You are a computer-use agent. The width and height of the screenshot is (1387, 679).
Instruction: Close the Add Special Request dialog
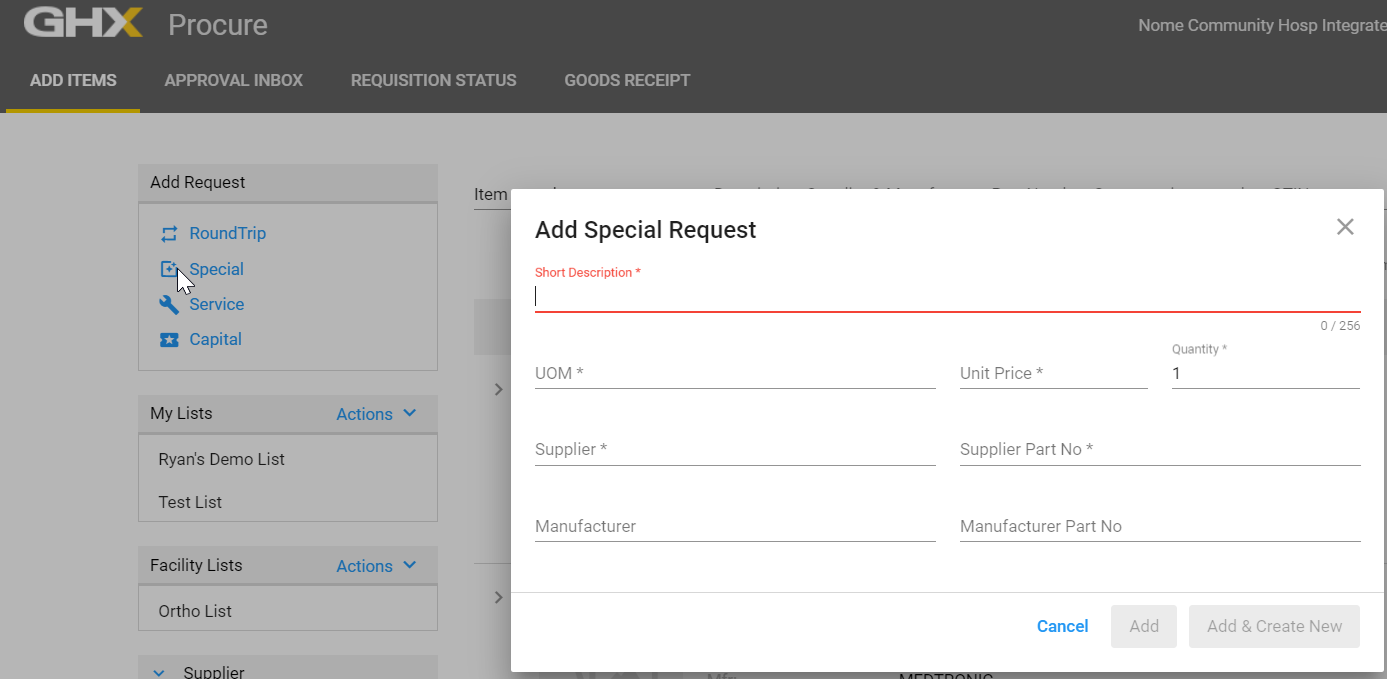(x=1345, y=227)
